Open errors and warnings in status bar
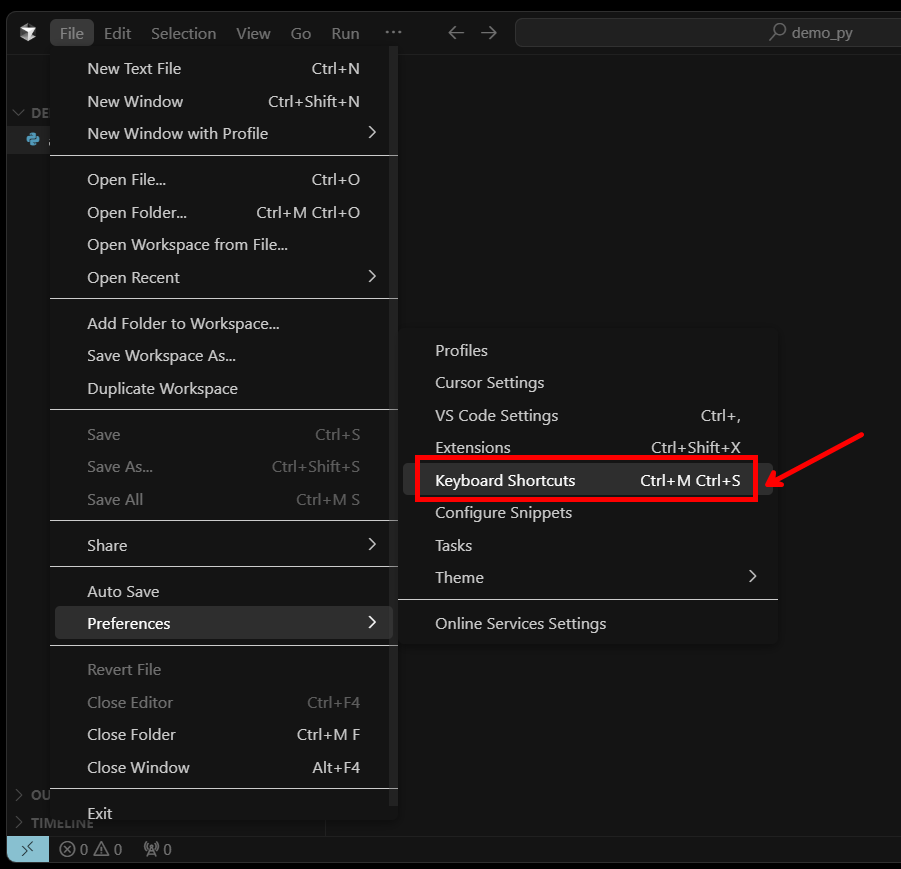This screenshot has width=901, height=869. pyautogui.click(x=91, y=849)
